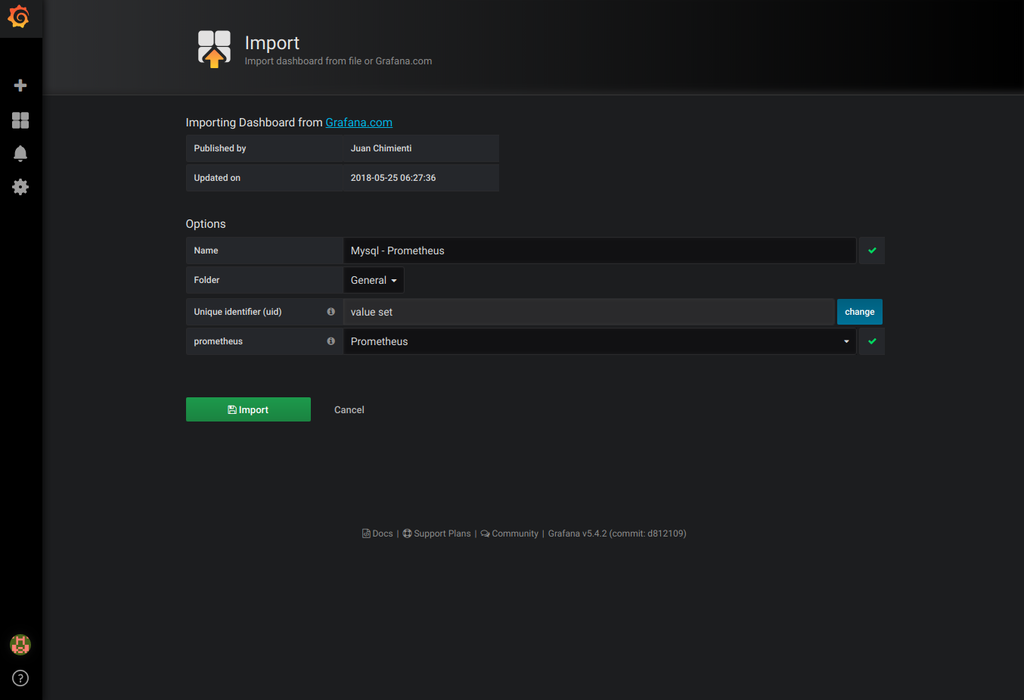Cancel the dashboard import
The height and width of the screenshot is (700, 1024).
349,410
